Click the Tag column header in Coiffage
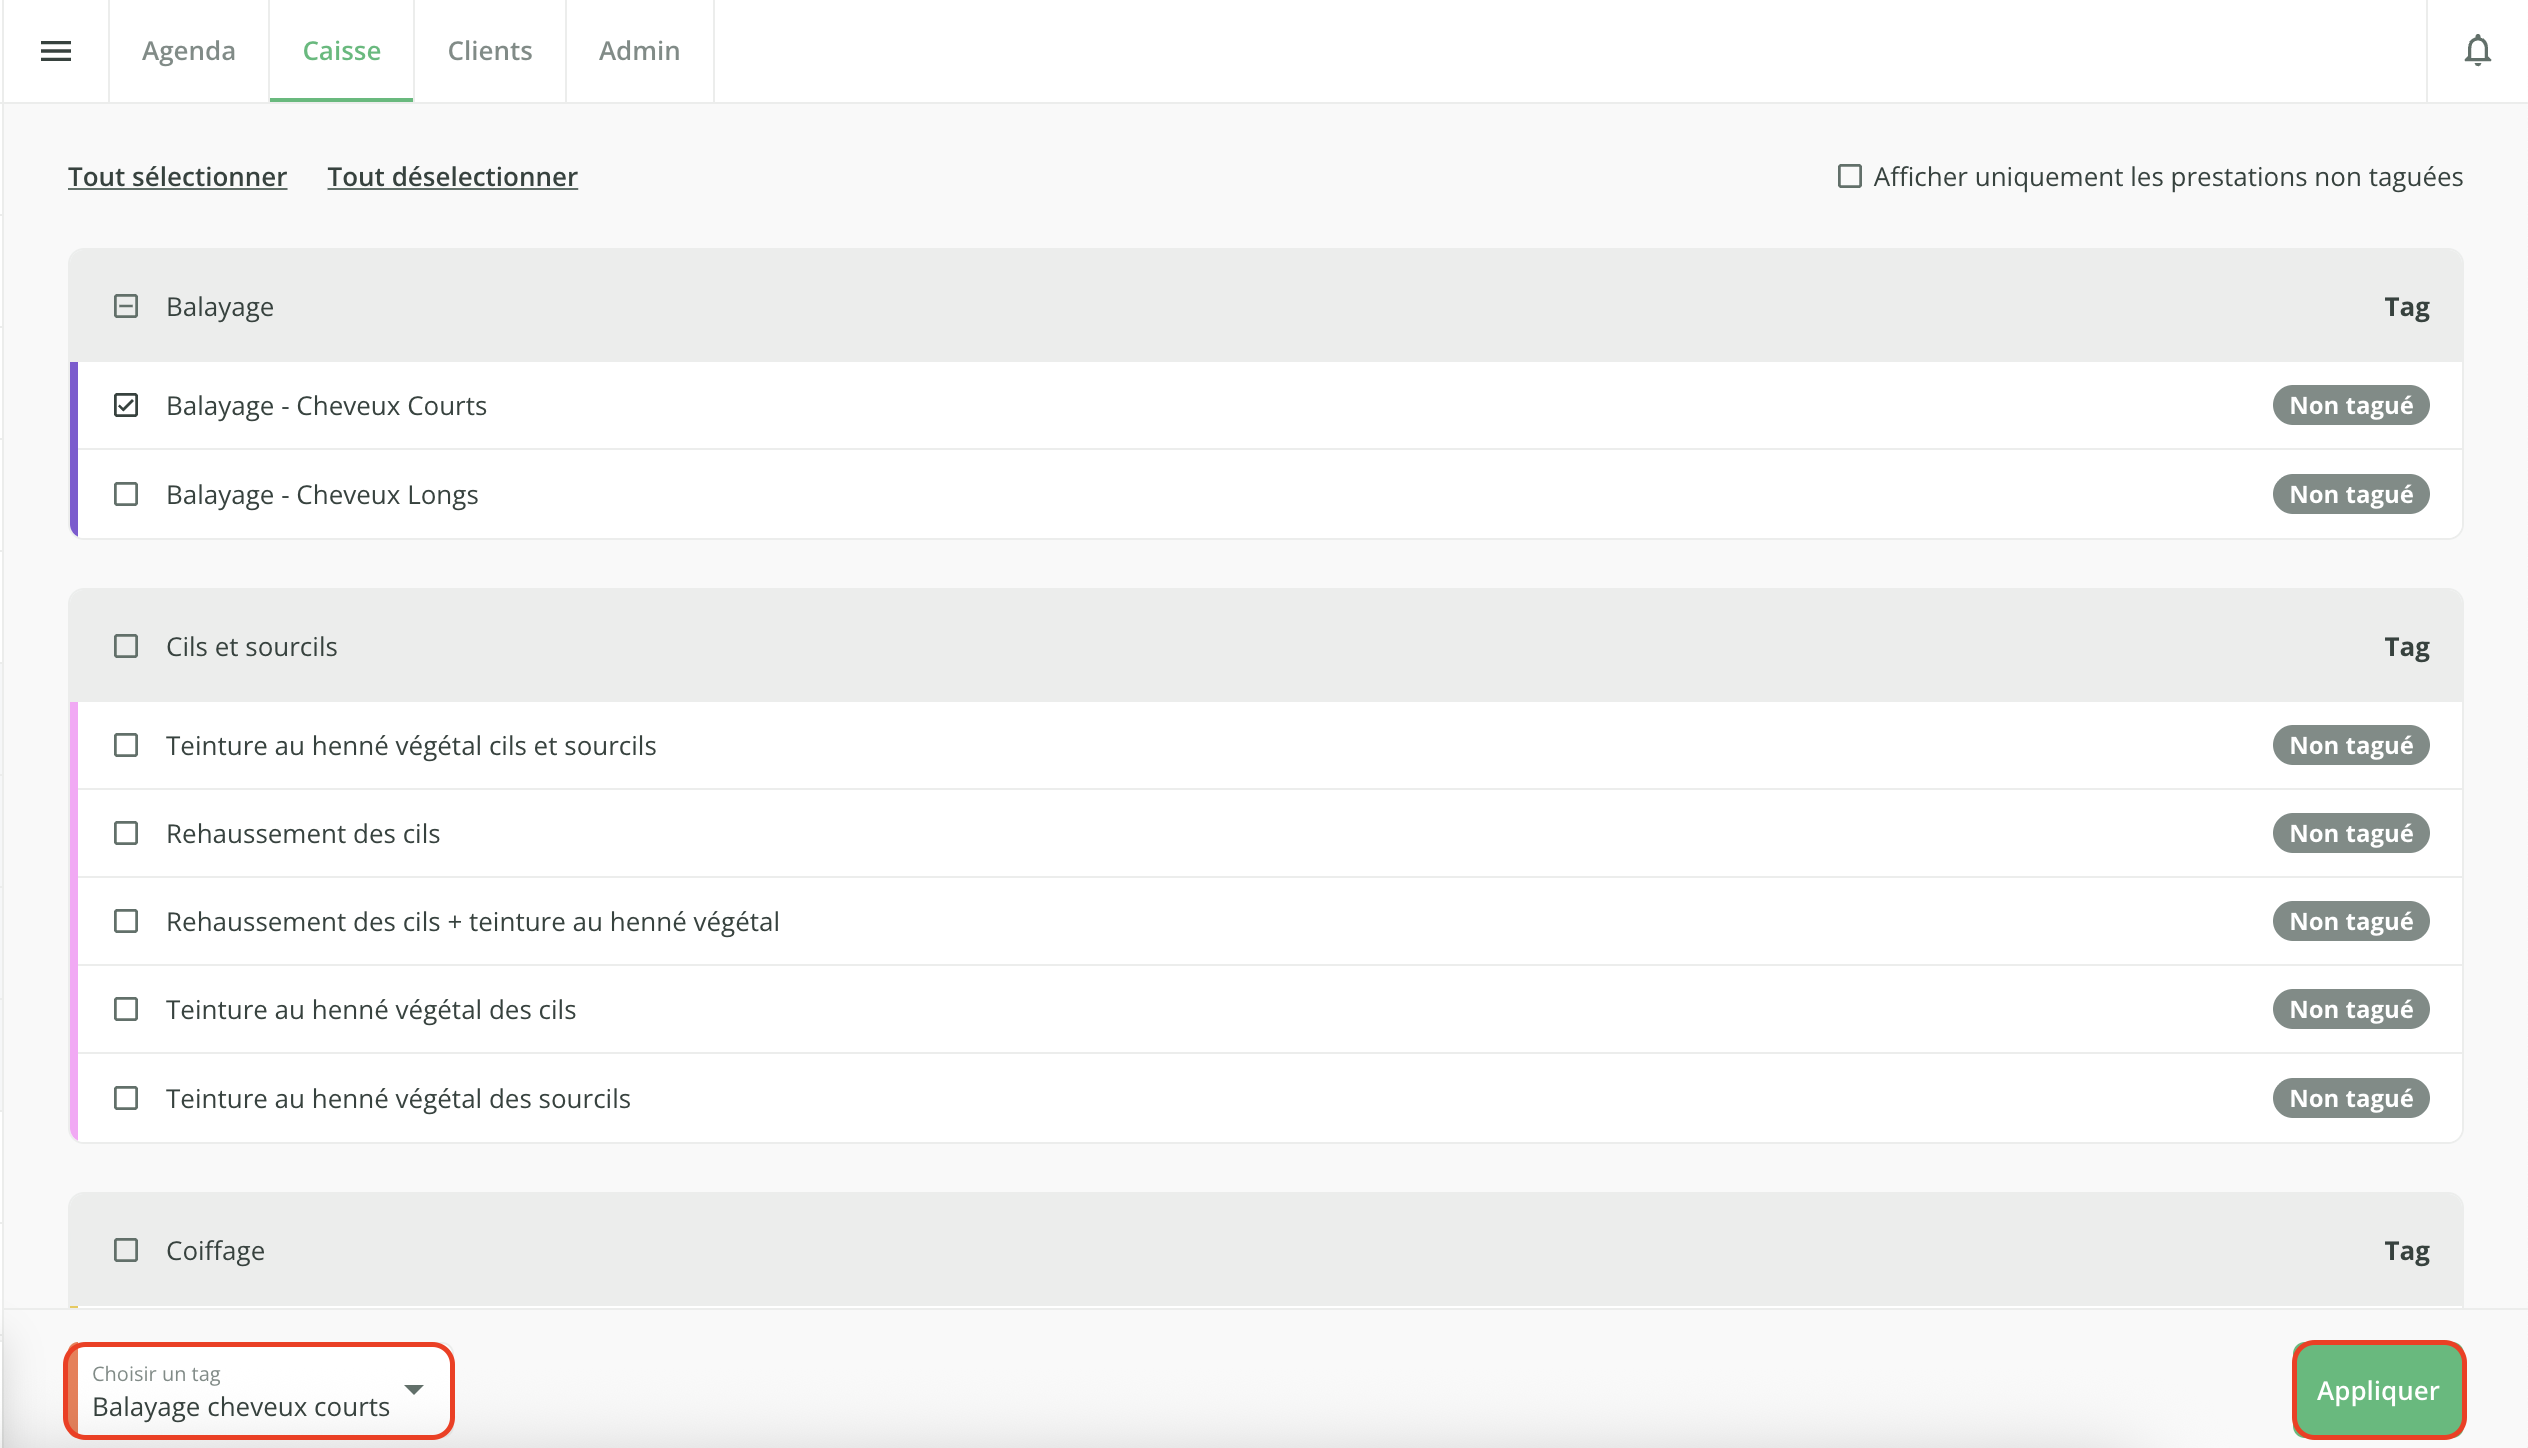The width and height of the screenshot is (2528, 1448). click(x=2406, y=1251)
